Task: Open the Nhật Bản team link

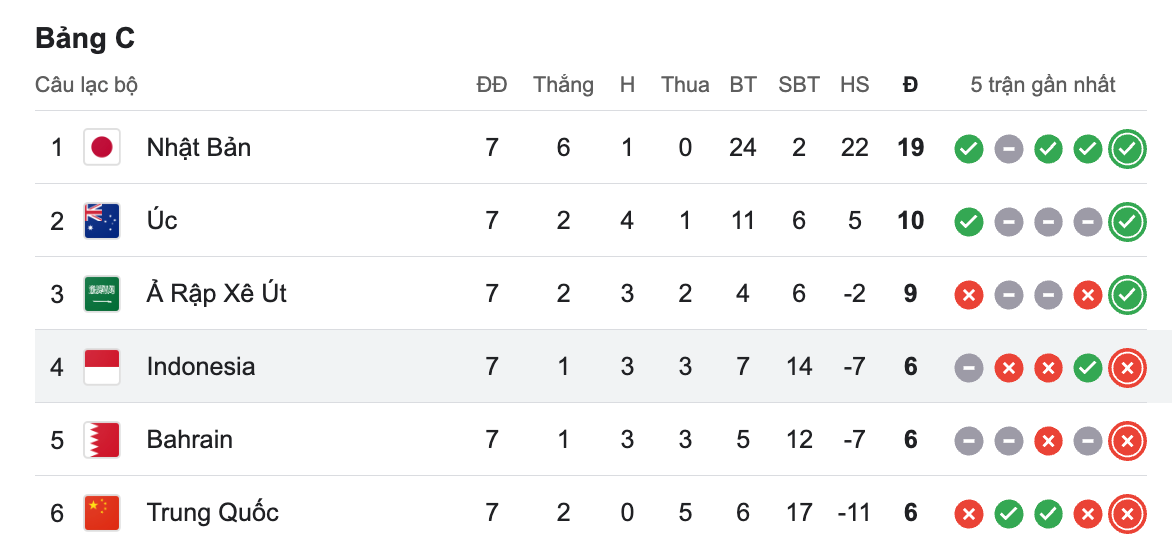Action: pos(198,148)
